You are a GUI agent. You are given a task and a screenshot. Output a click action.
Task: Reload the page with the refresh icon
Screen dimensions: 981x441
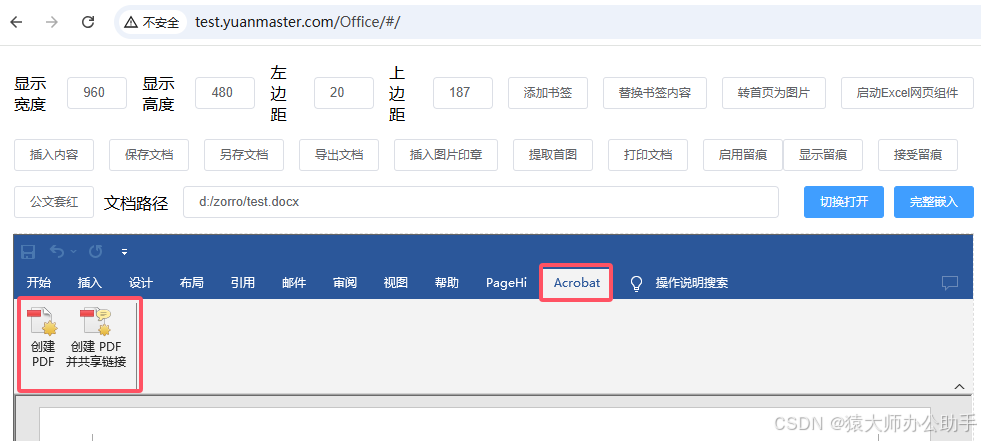[x=88, y=23]
